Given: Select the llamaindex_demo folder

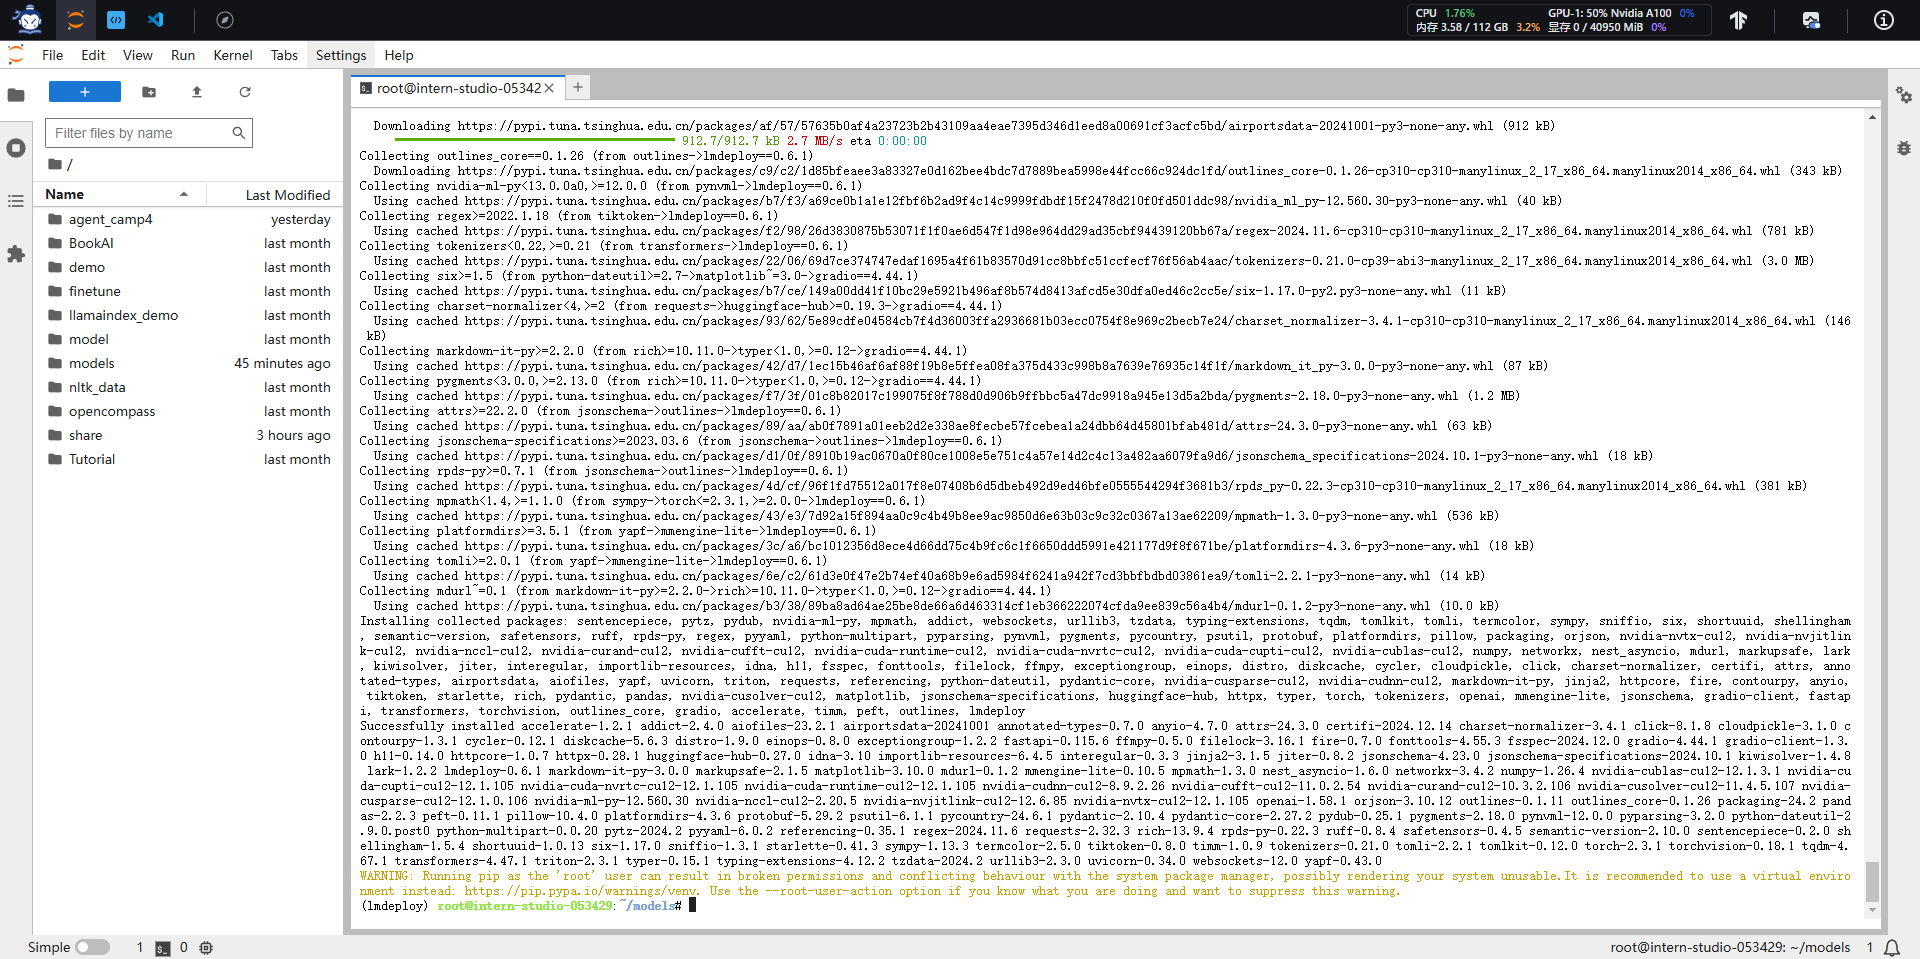Looking at the screenshot, I should tap(189, 315).
